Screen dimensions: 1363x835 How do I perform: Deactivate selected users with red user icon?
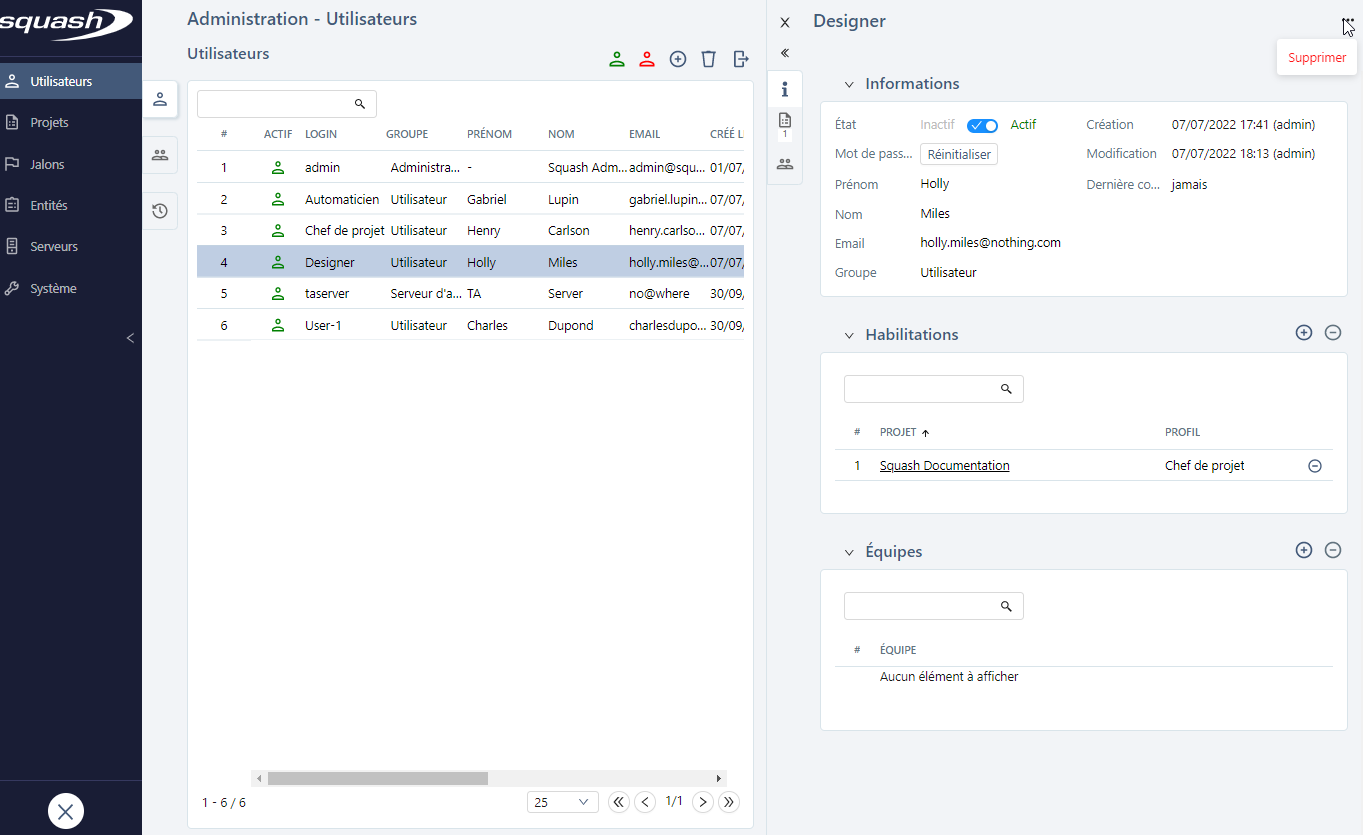647,59
